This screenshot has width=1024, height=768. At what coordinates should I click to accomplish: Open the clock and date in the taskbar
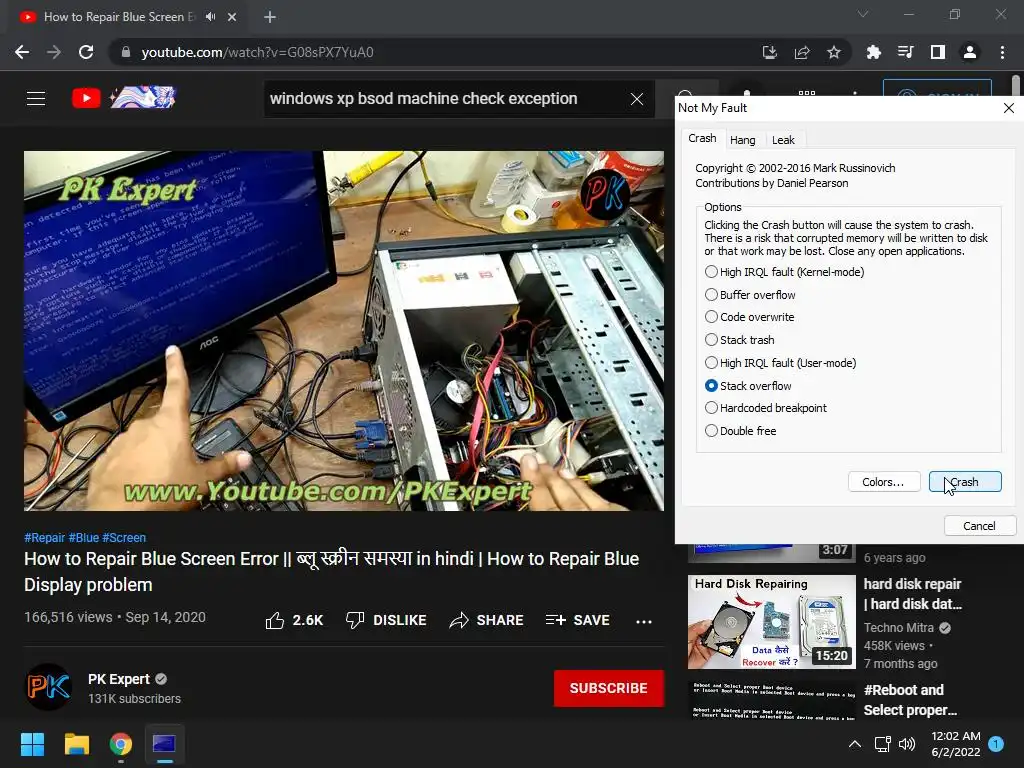coord(955,744)
